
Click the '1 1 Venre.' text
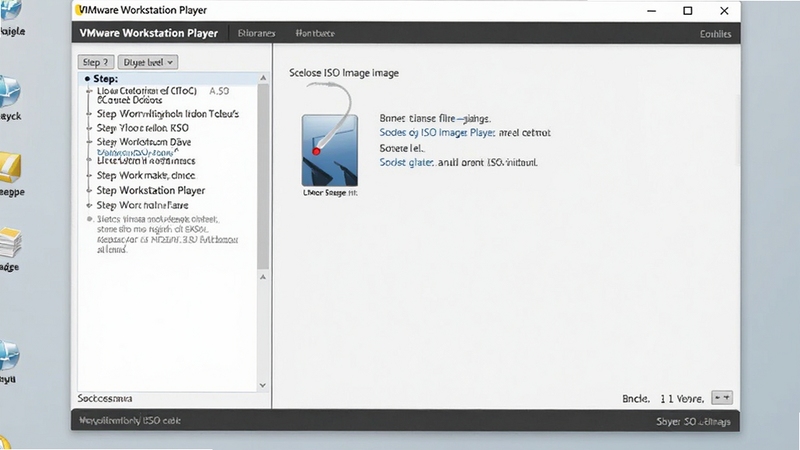tap(682, 398)
